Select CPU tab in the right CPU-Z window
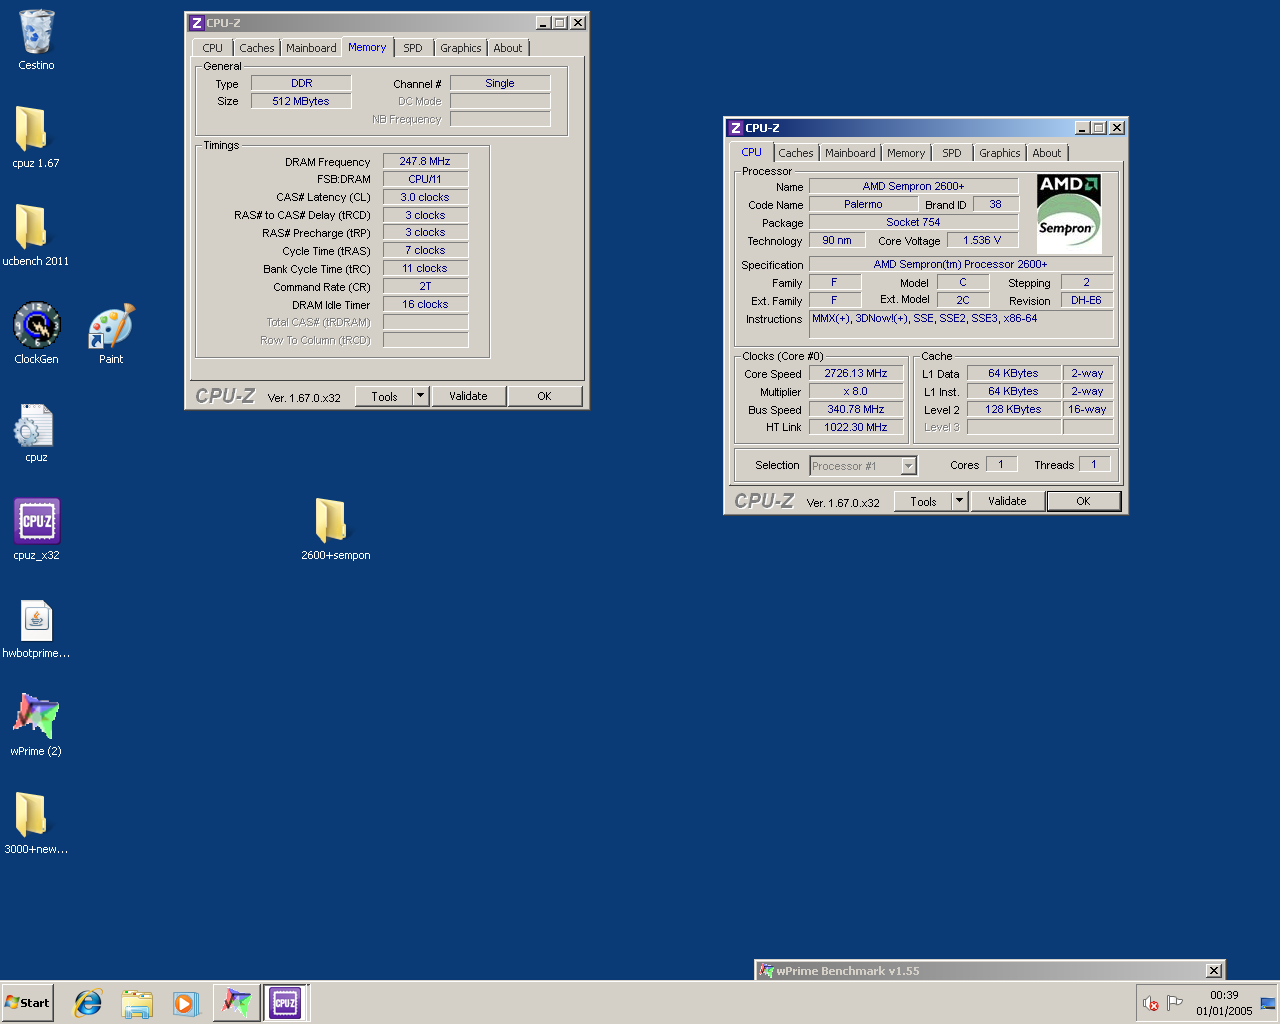The height and width of the screenshot is (1024, 1280). point(751,152)
